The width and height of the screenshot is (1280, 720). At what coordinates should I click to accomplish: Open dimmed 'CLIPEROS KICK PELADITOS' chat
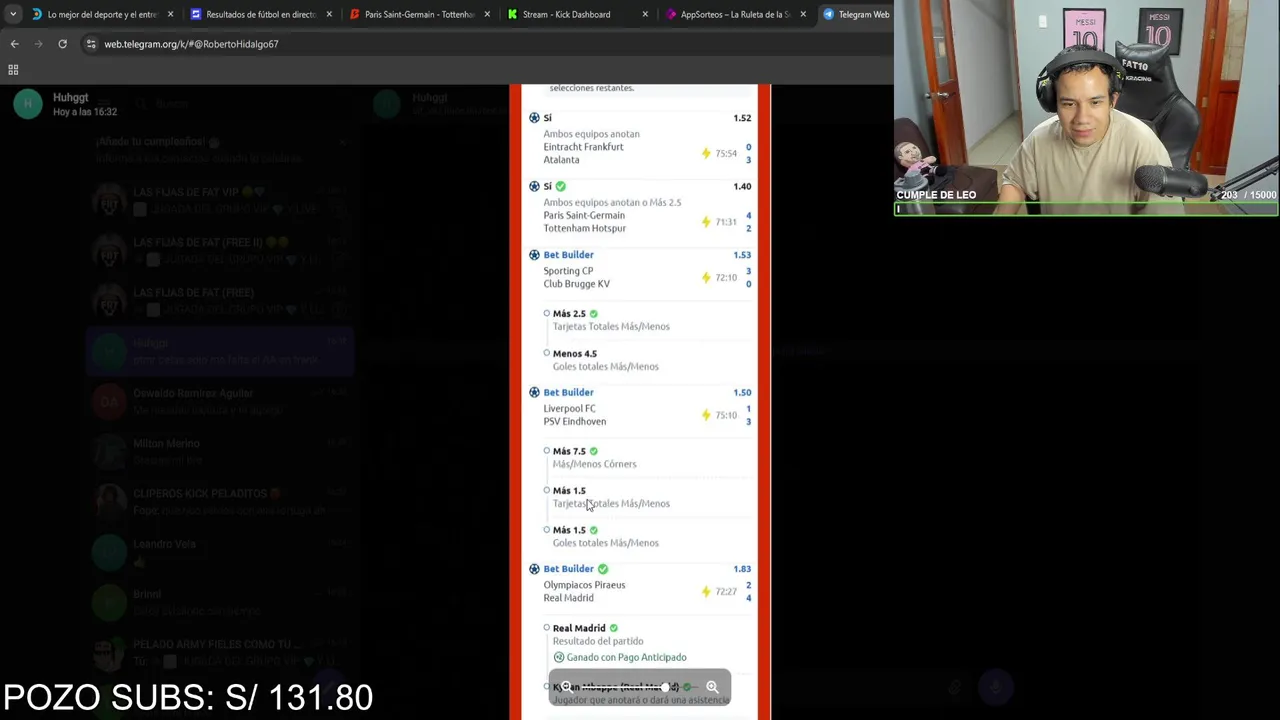click(220, 502)
